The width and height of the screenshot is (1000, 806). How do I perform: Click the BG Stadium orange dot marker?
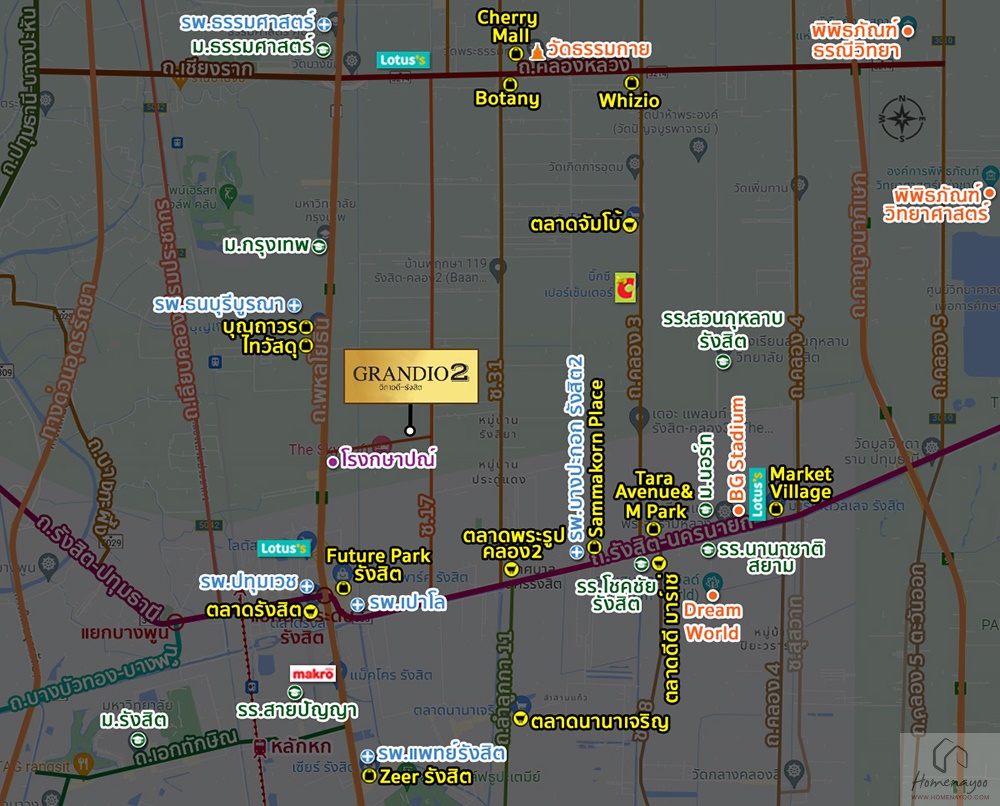pos(739,510)
